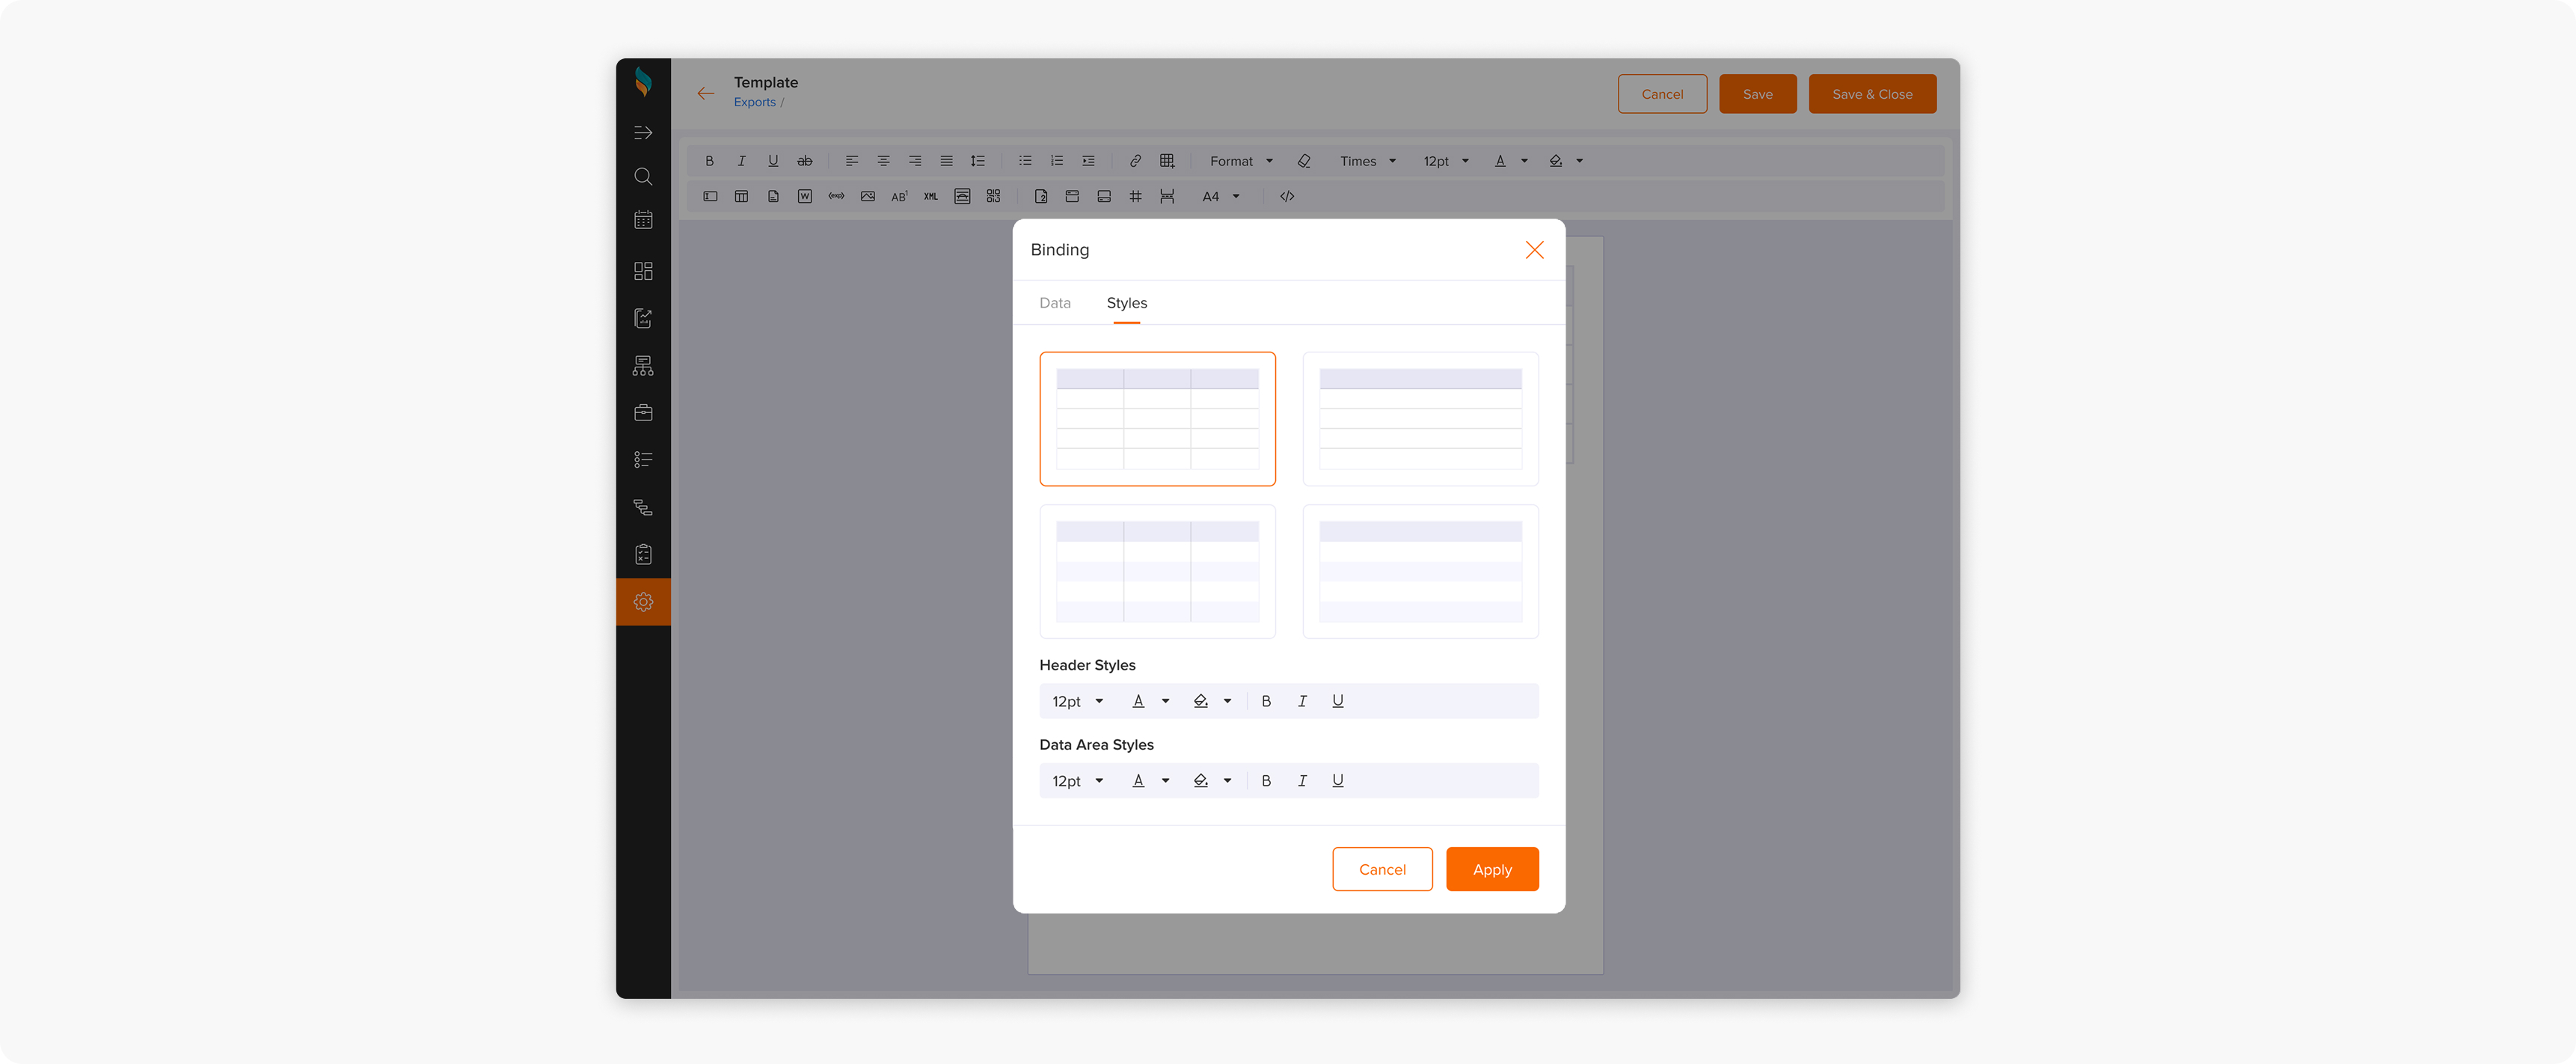Insert expression (exp) from toolbar

coord(836,197)
